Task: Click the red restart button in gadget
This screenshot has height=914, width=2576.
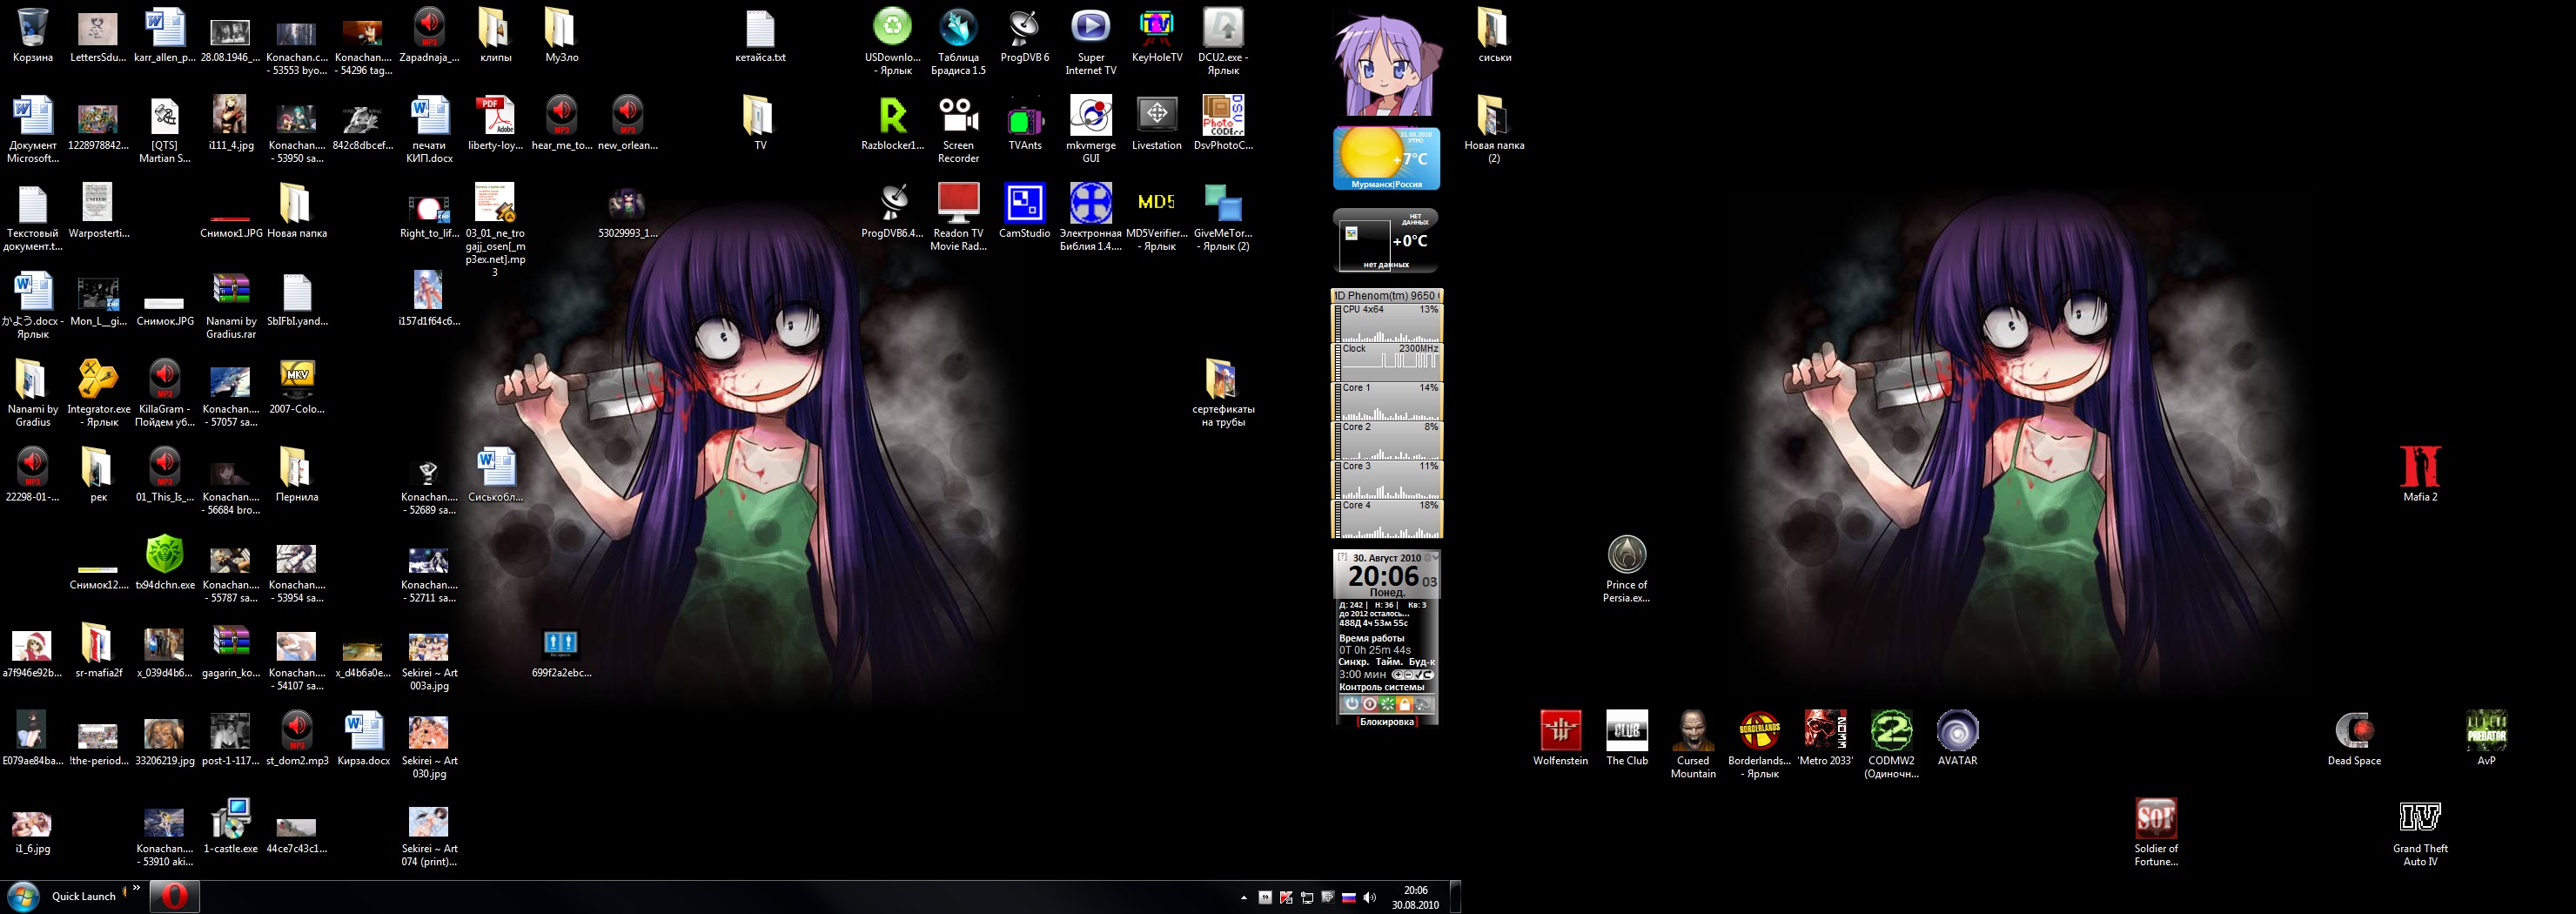Action: click(1369, 705)
